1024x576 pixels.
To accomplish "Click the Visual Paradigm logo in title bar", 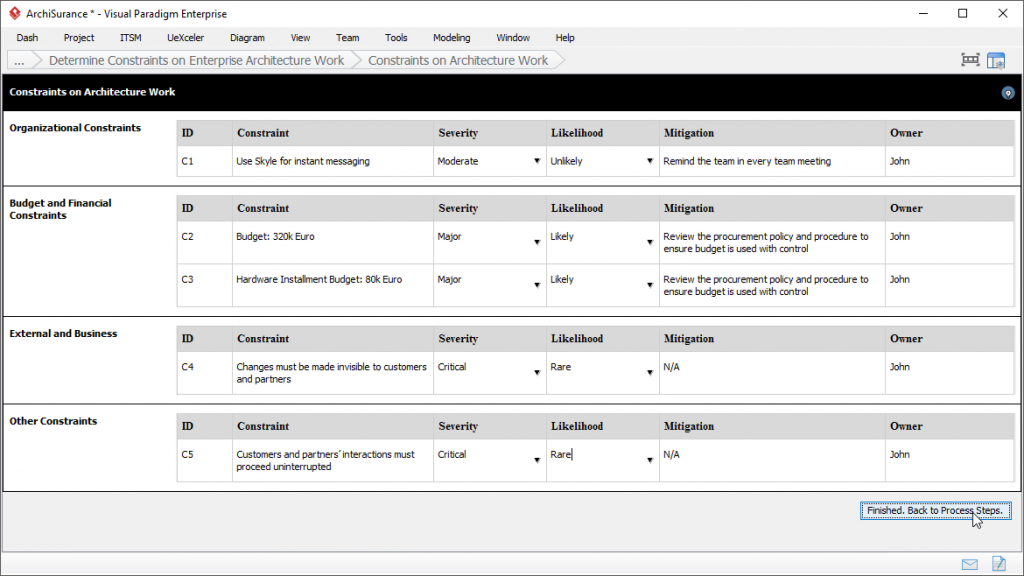I will [x=13, y=14].
